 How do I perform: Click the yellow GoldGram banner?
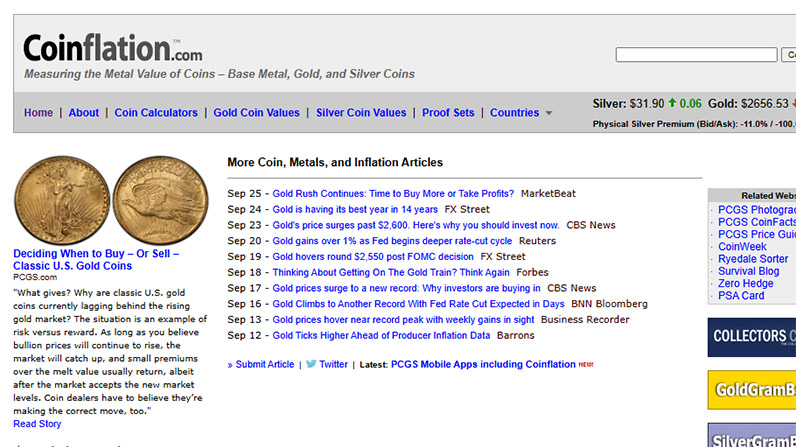click(752, 390)
